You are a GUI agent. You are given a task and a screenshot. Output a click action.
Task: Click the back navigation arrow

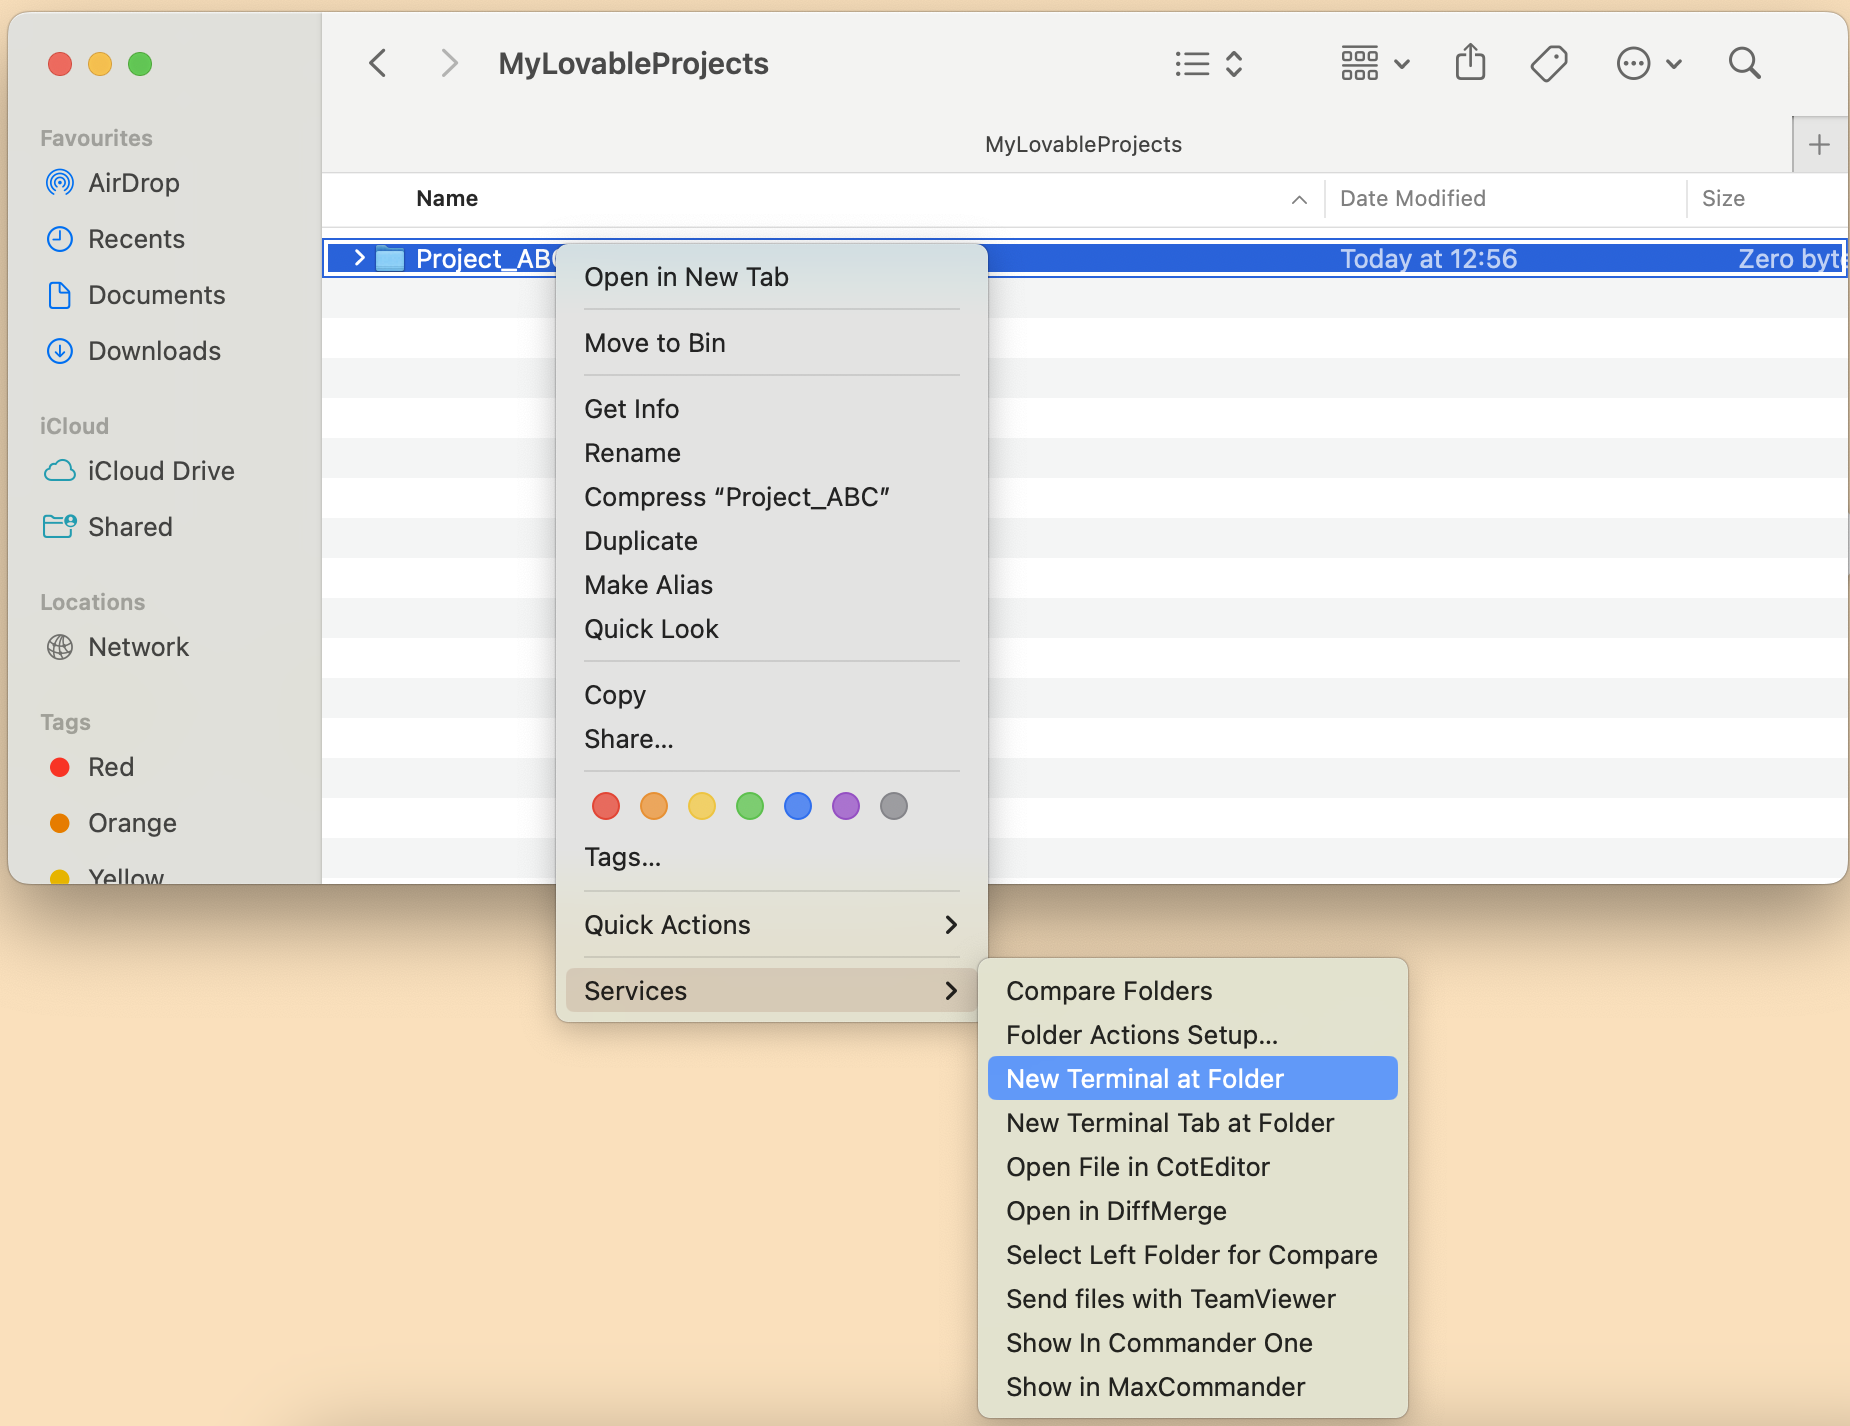pyautogui.click(x=377, y=62)
